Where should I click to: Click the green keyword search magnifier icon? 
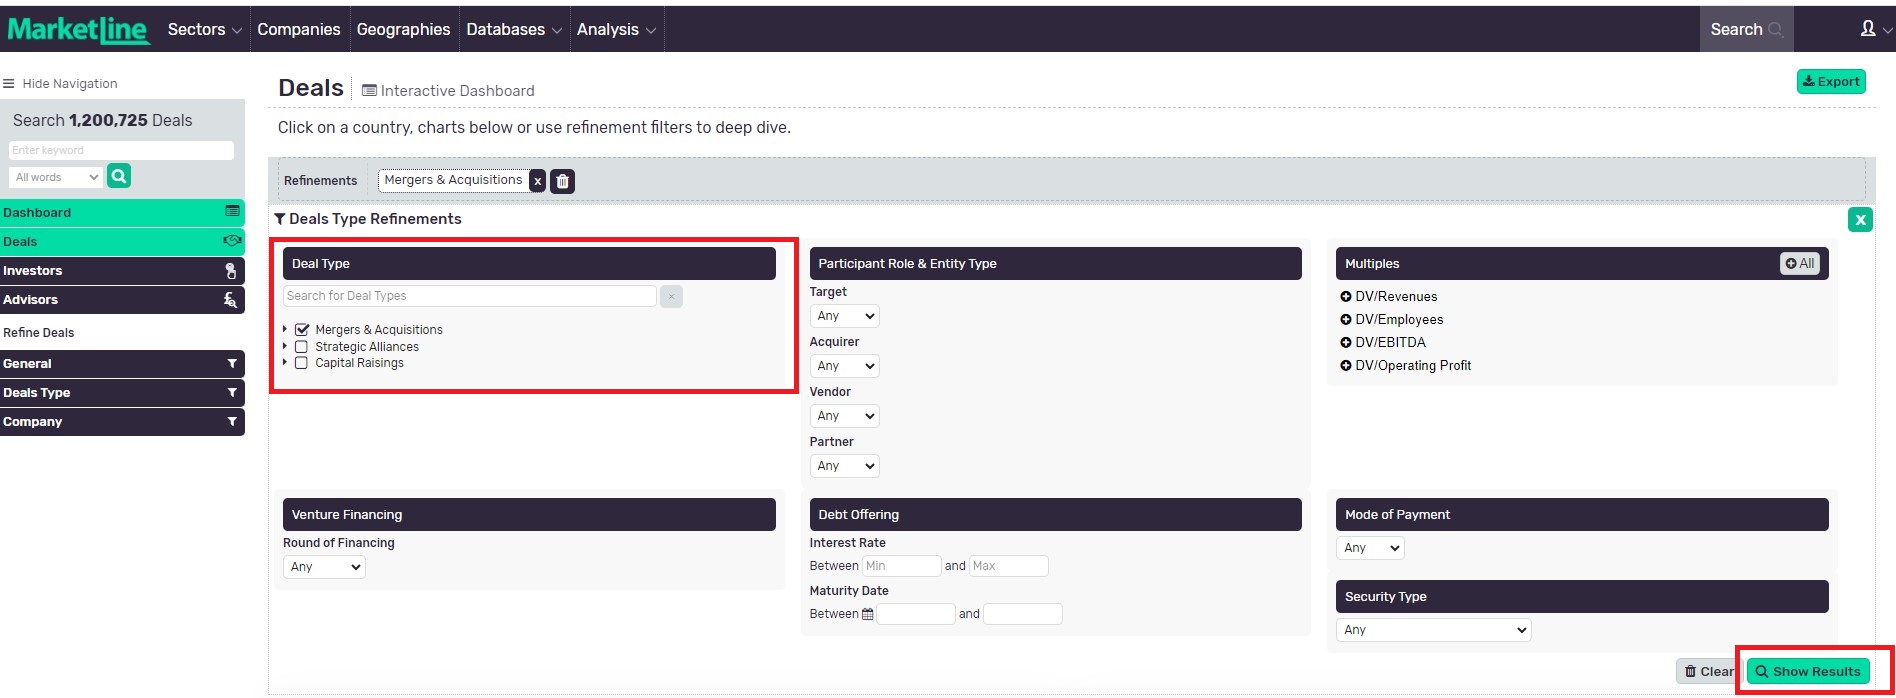coord(119,176)
